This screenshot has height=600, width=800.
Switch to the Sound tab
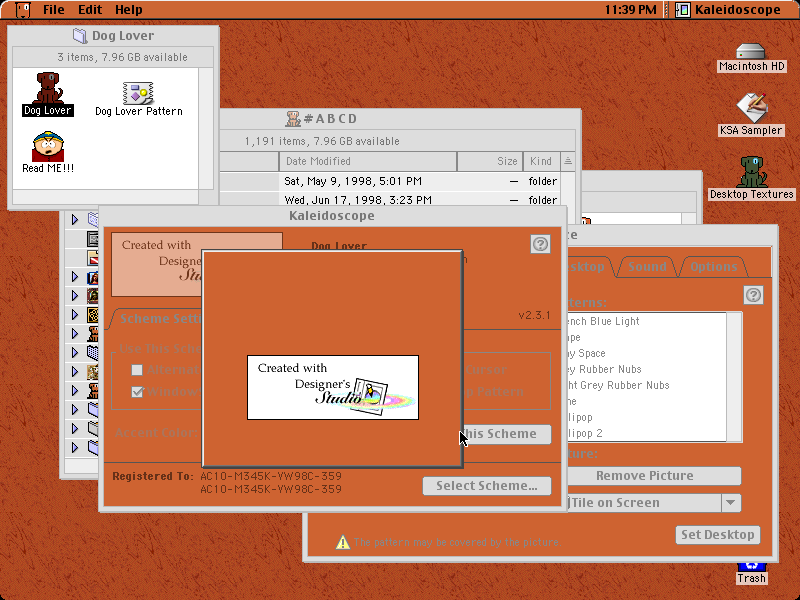(x=647, y=266)
